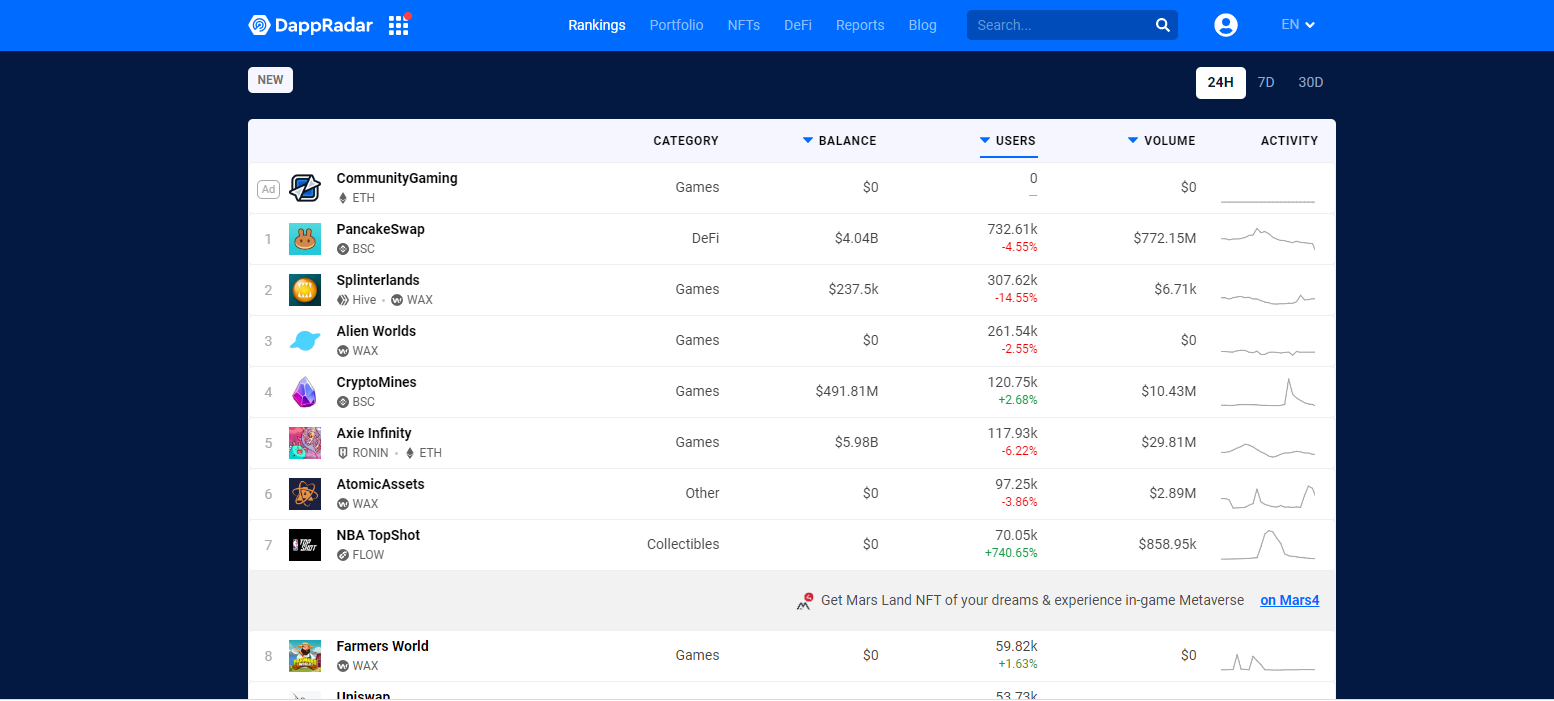Open the CryptoMines dapp name link
1554x701 pixels.
tap(376, 382)
